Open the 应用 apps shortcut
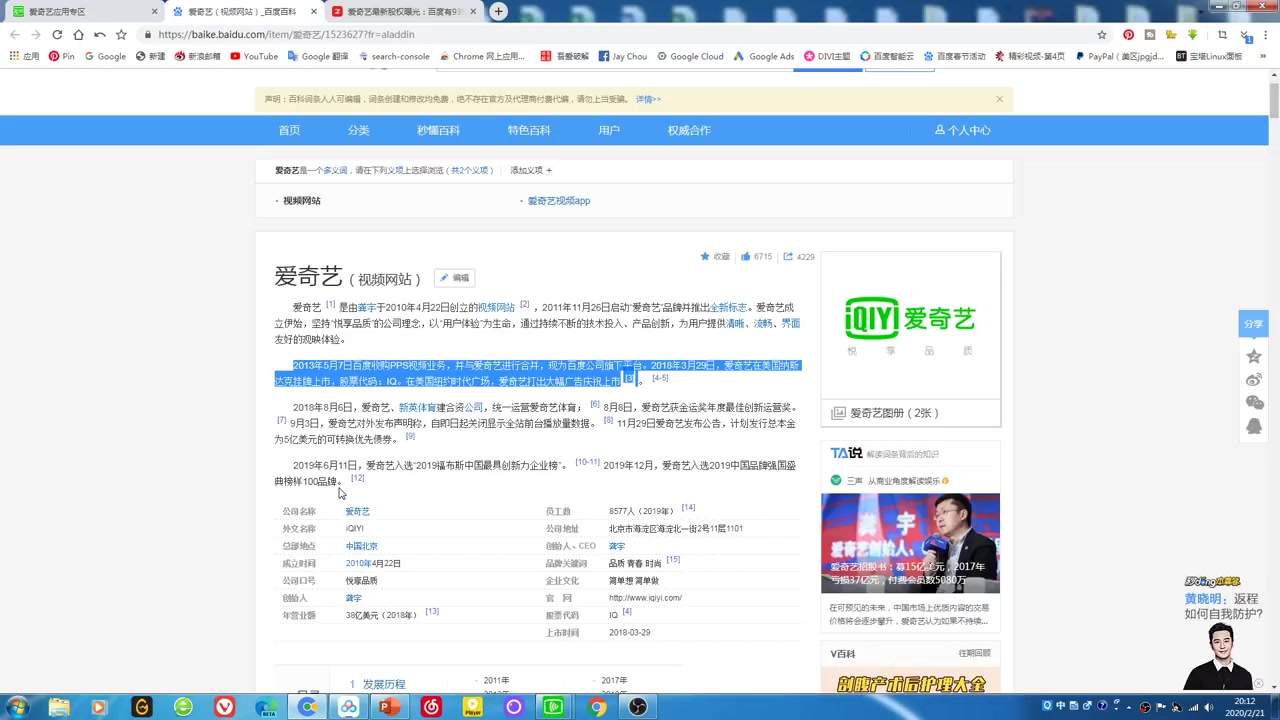Image resolution: width=1280 pixels, height=720 pixels. click(x=24, y=56)
